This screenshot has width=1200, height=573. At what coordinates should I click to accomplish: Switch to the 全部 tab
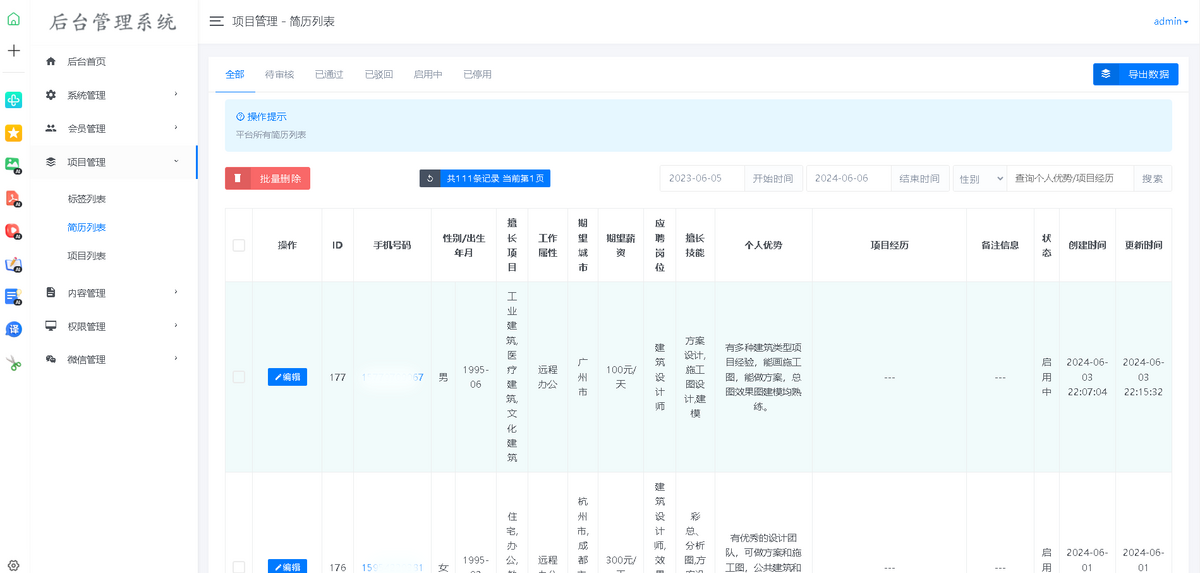[235, 75]
